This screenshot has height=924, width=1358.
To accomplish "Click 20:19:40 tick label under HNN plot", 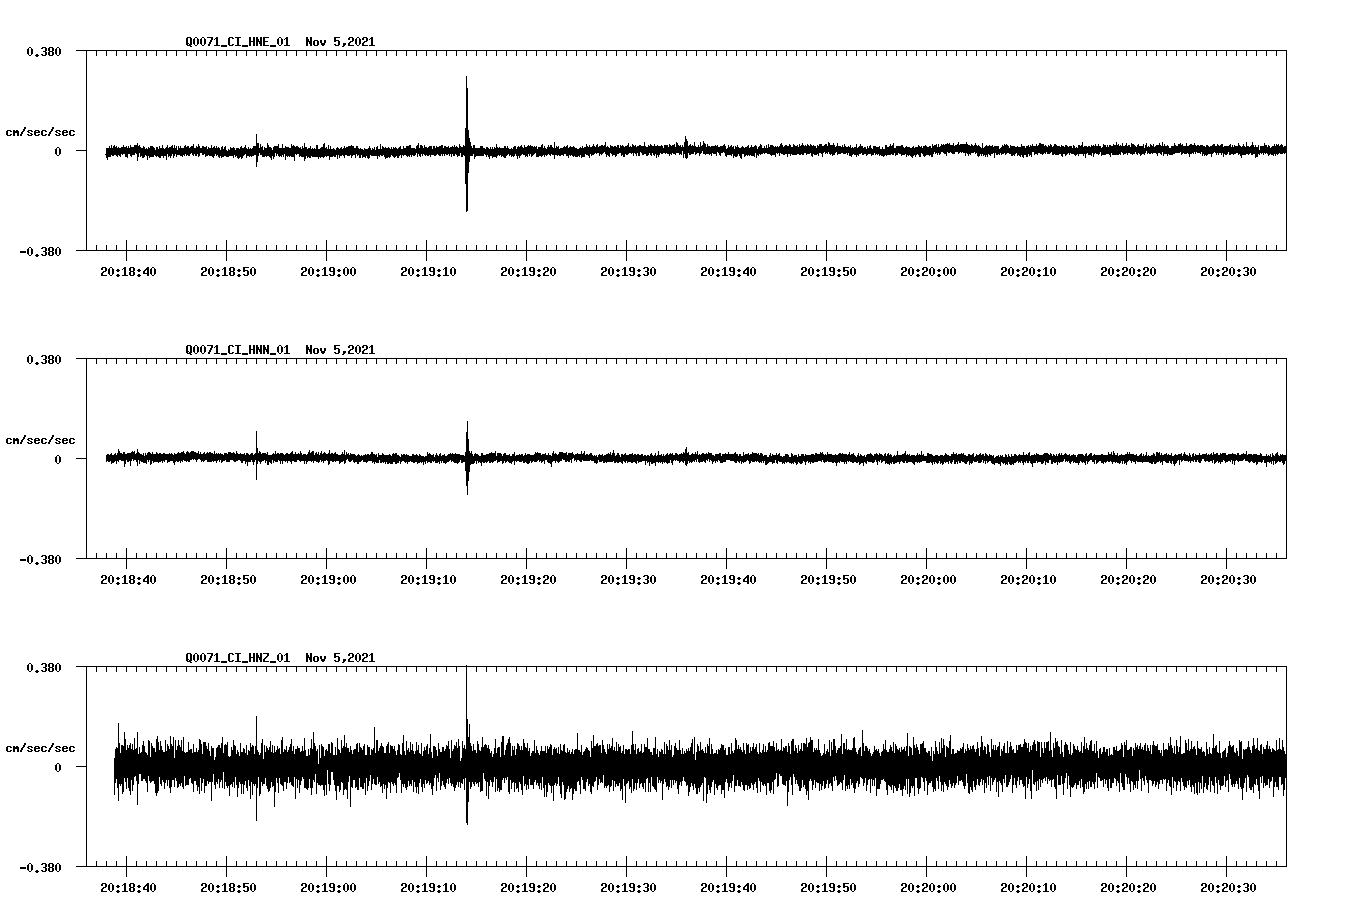I will 728,579.
